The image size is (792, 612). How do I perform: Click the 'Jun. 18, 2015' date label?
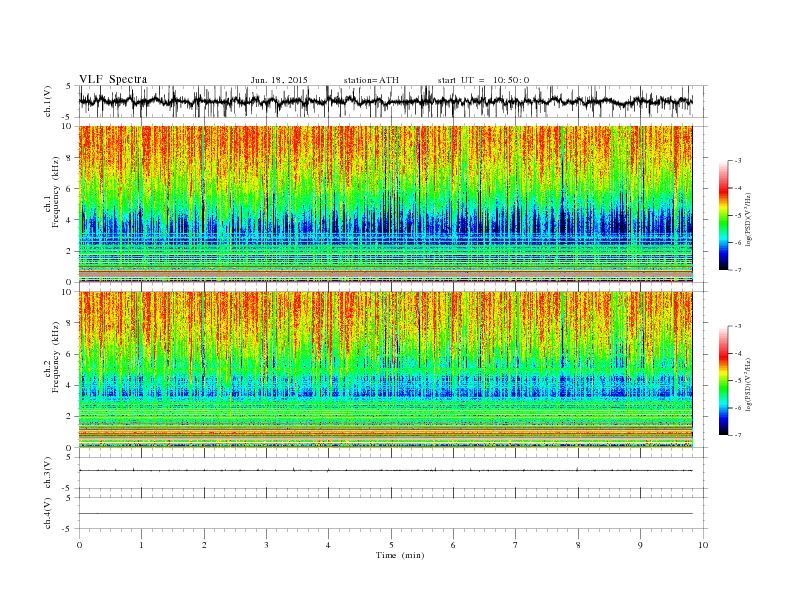pyautogui.click(x=279, y=80)
